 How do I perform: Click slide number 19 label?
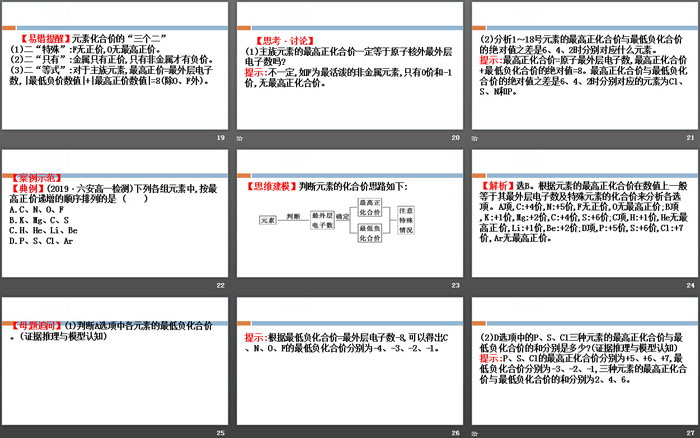click(221, 138)
